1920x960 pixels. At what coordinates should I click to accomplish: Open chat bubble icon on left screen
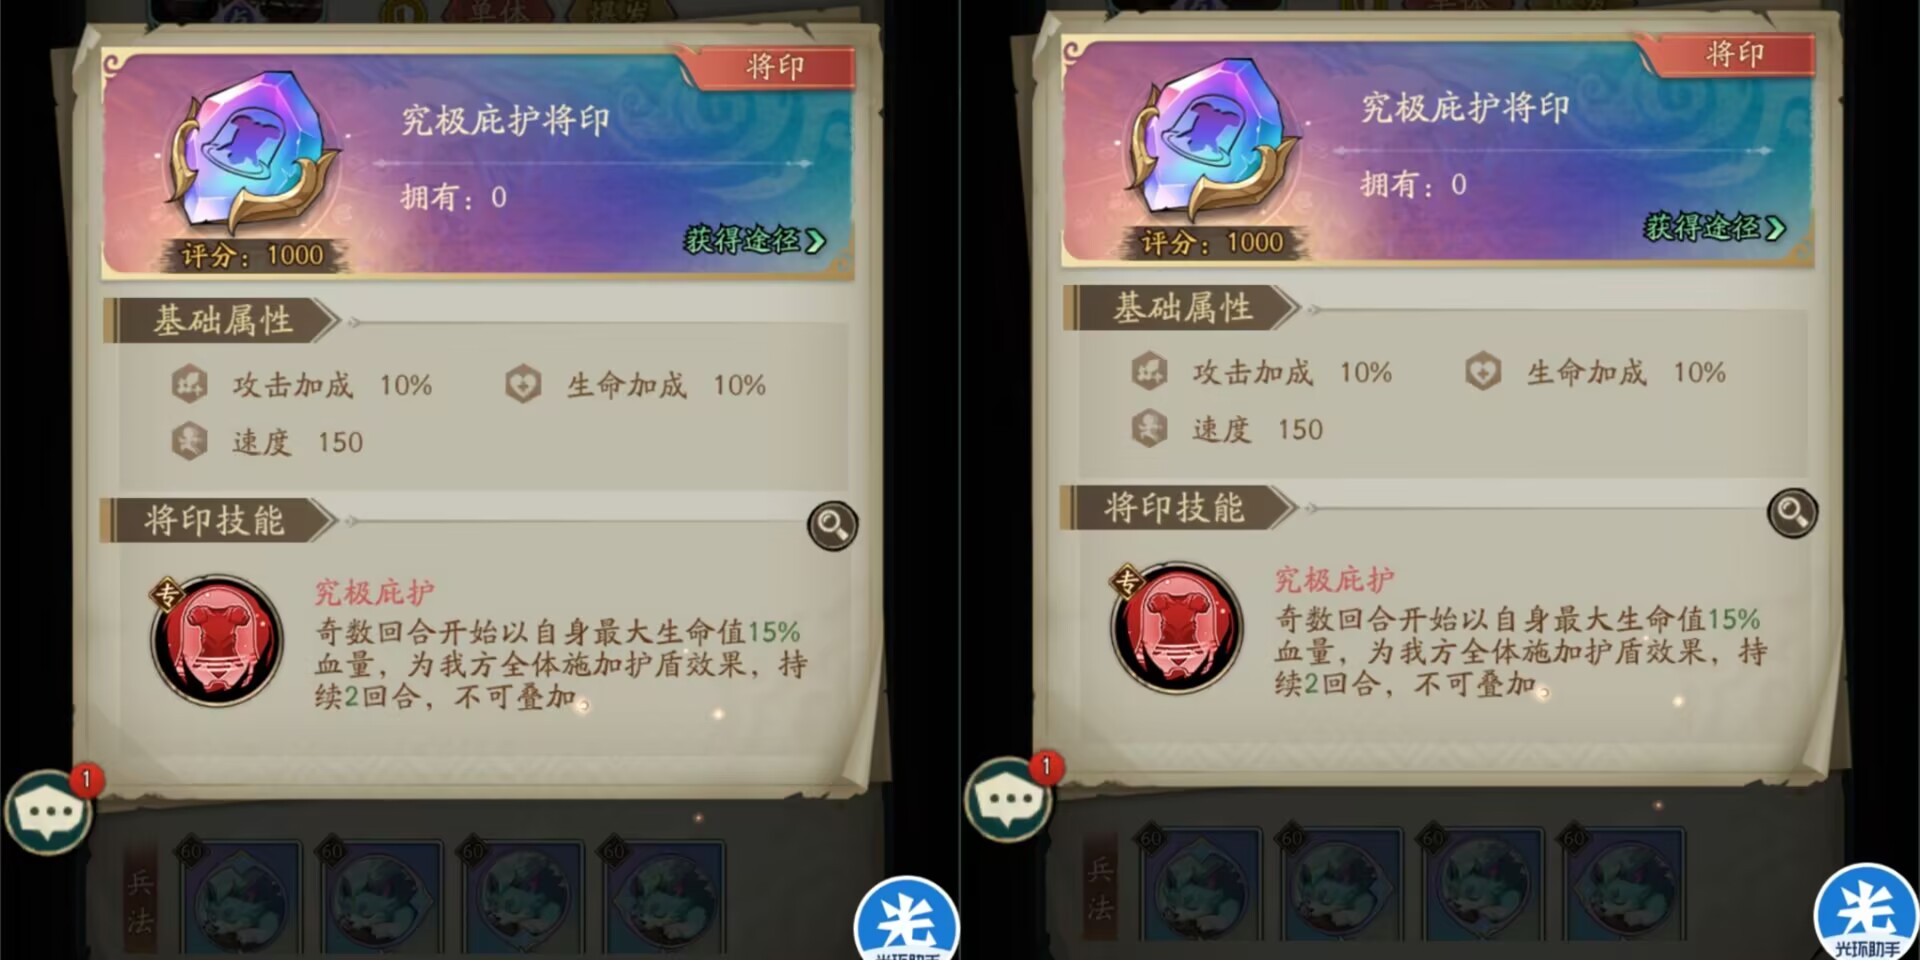pos(48,812)
